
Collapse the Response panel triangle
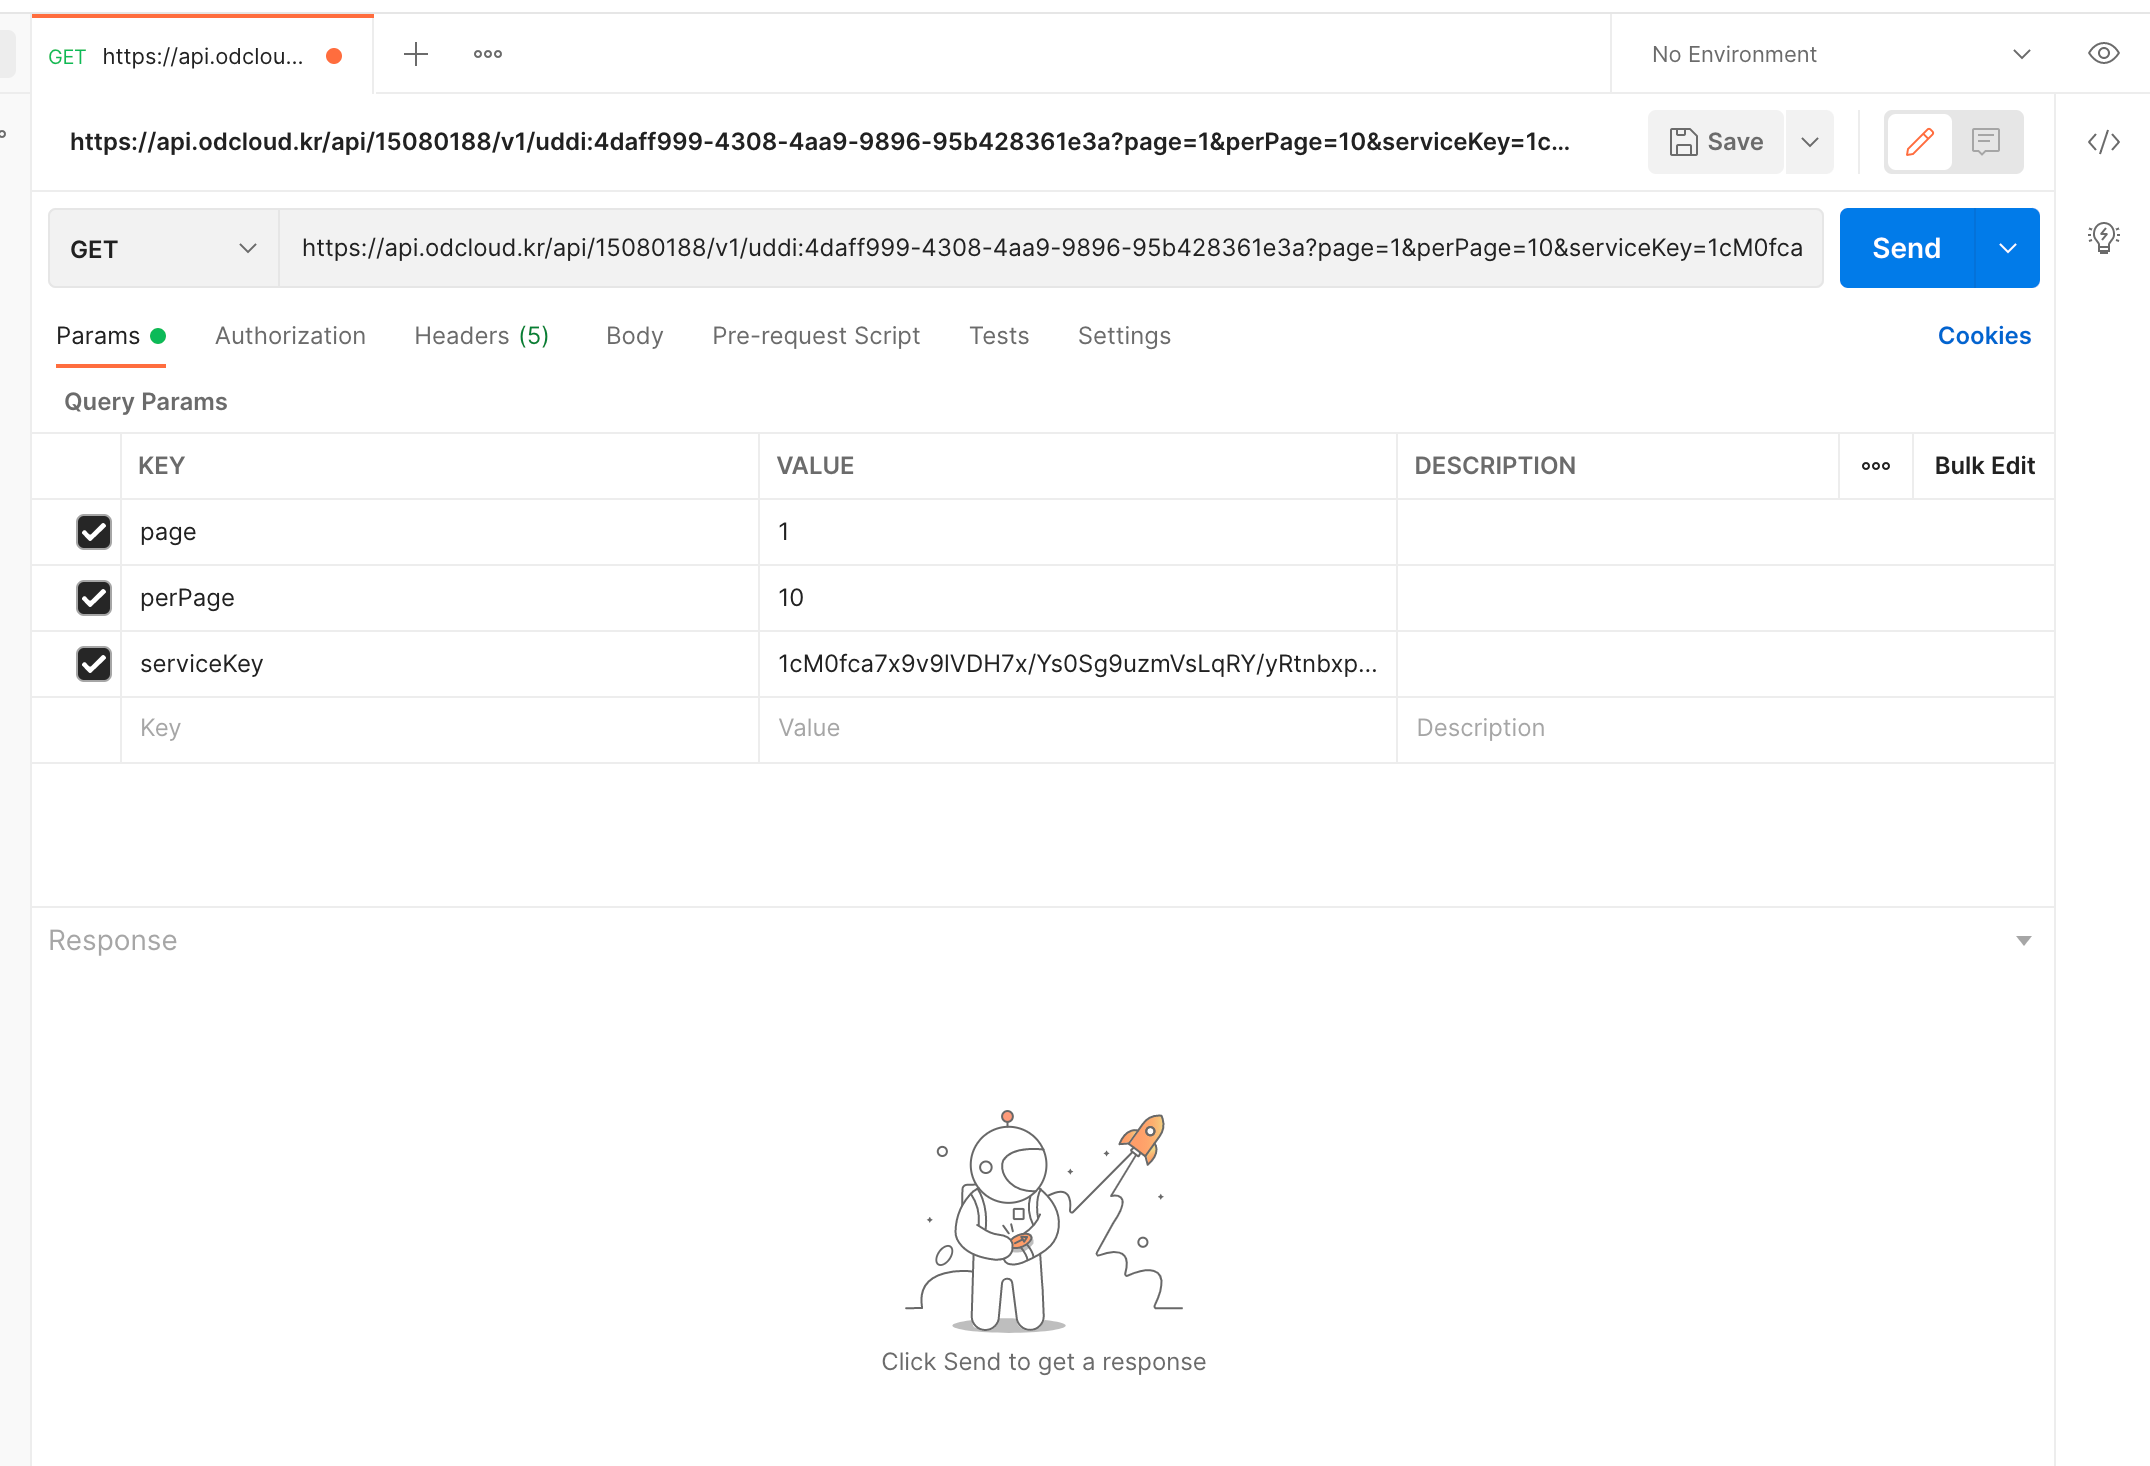[2023, 941]
